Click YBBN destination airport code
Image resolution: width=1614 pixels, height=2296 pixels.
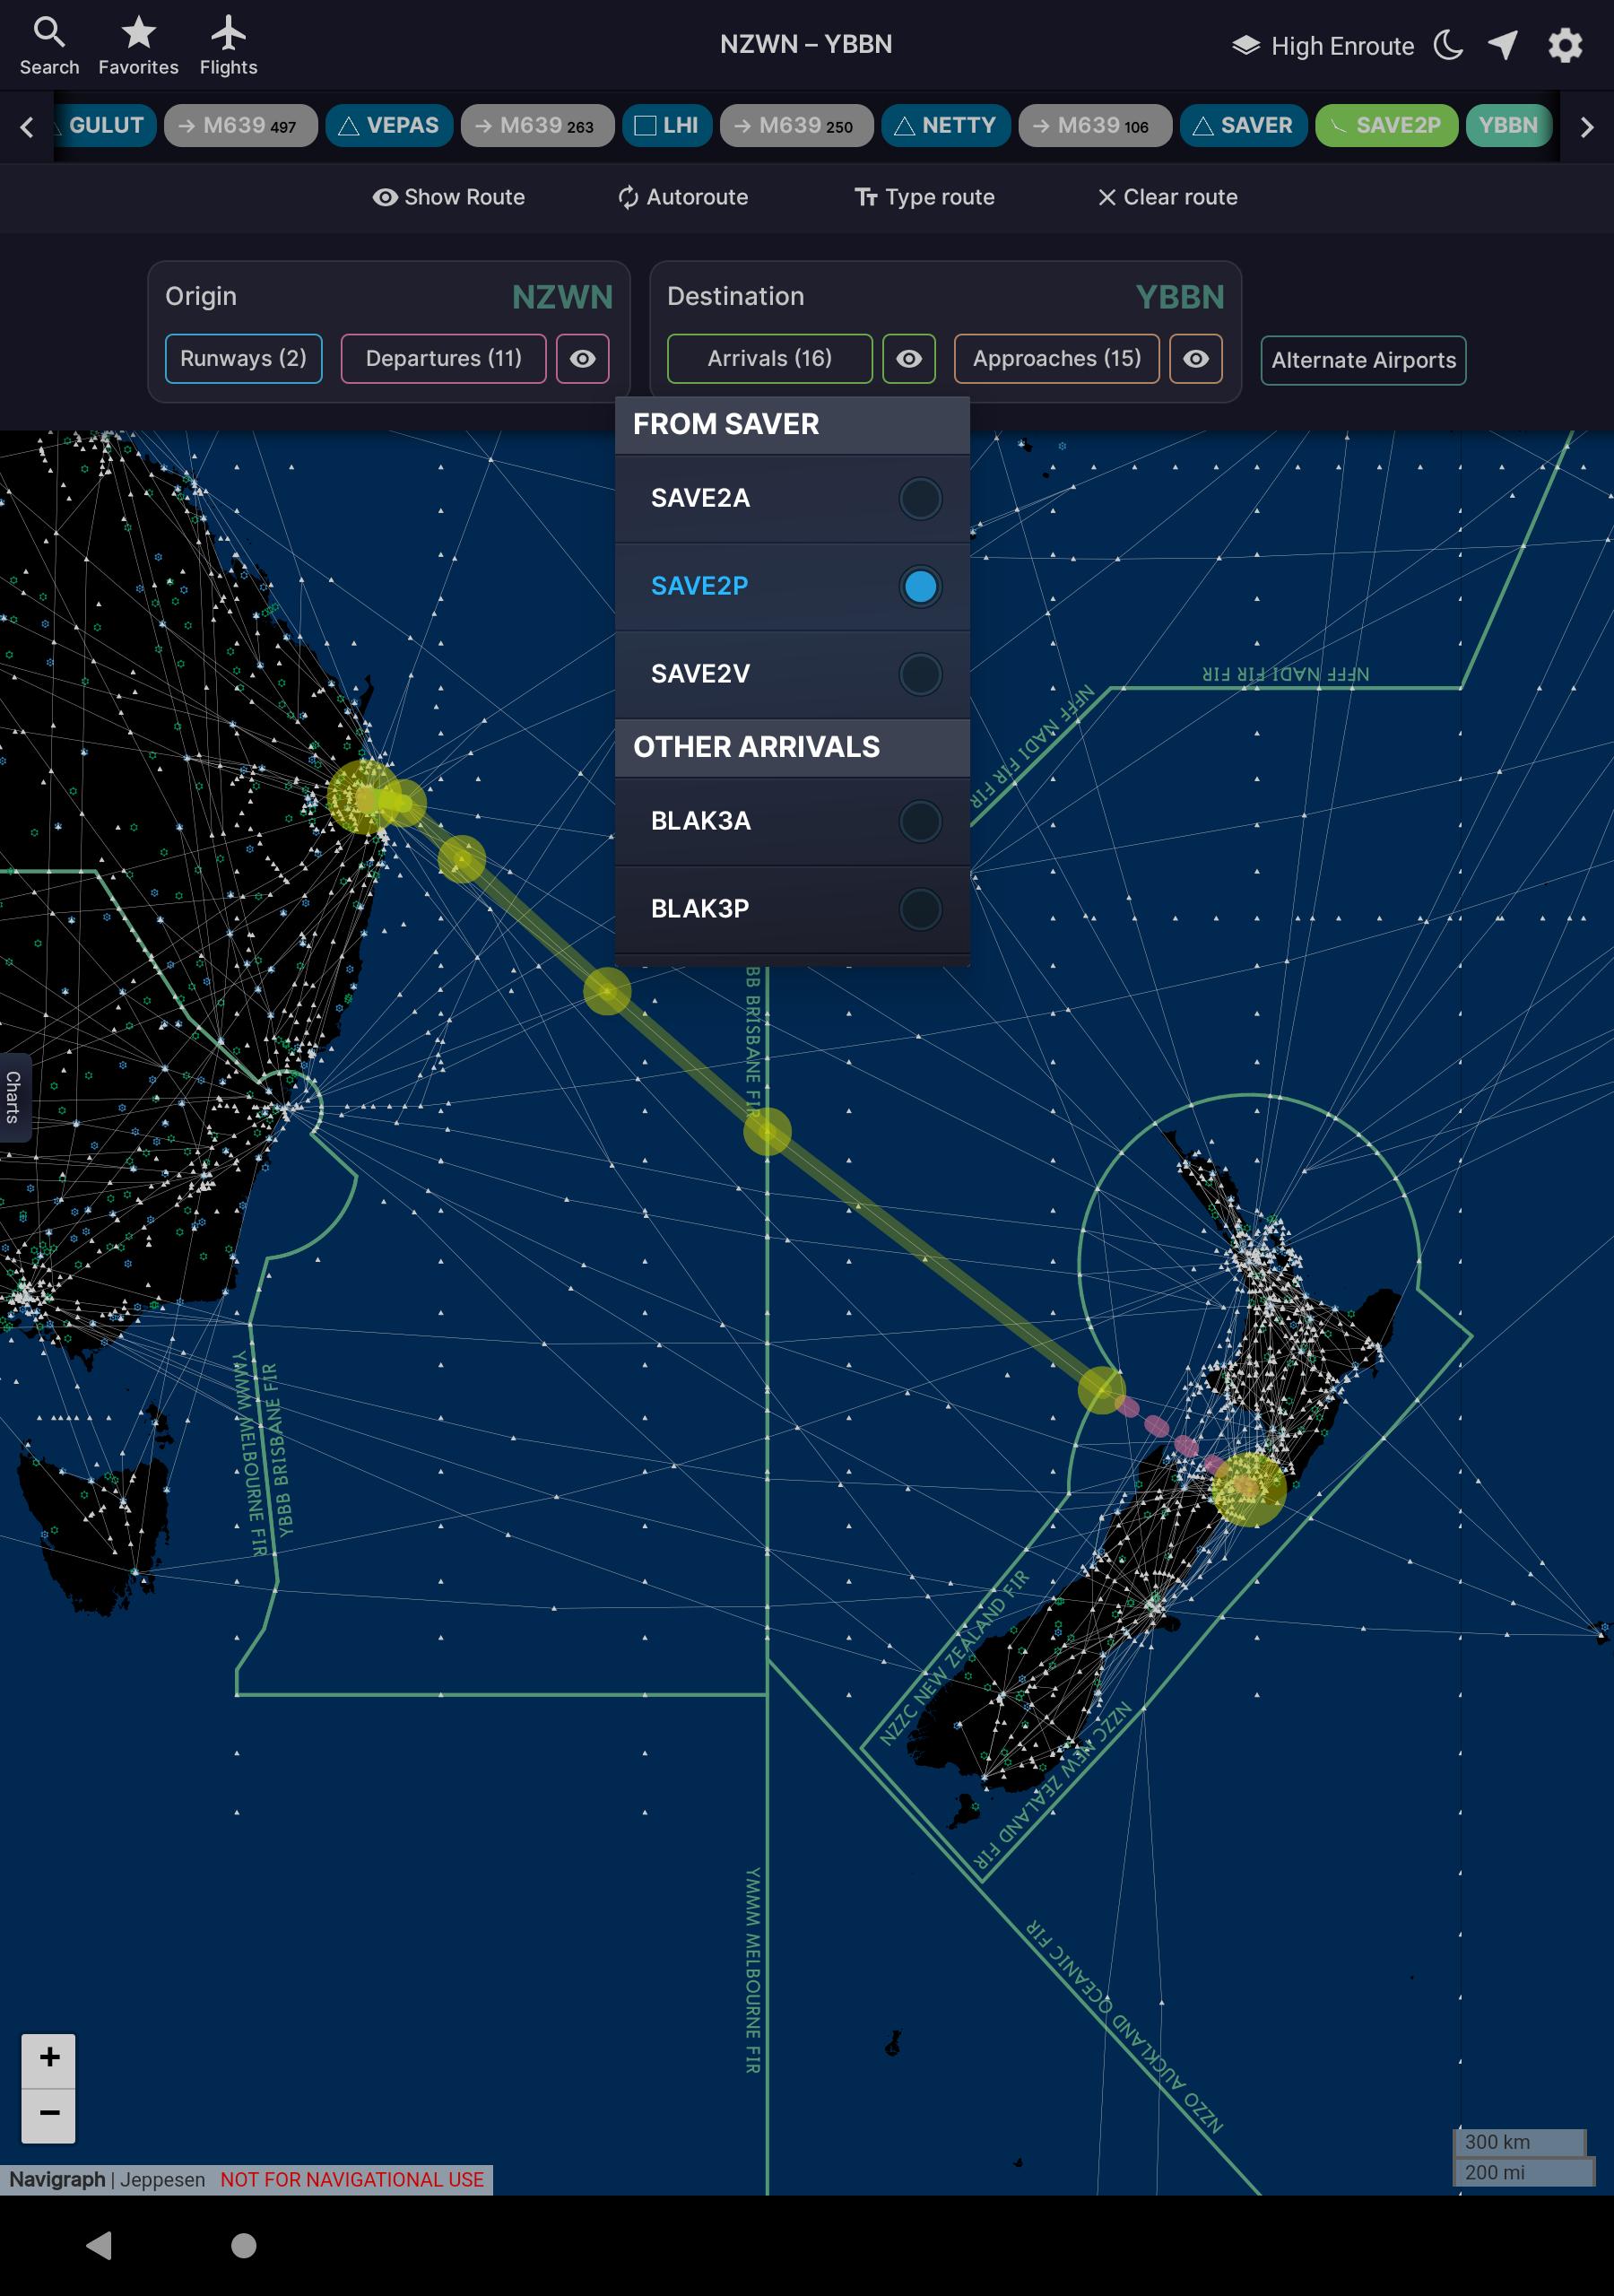coord(1180,297)
